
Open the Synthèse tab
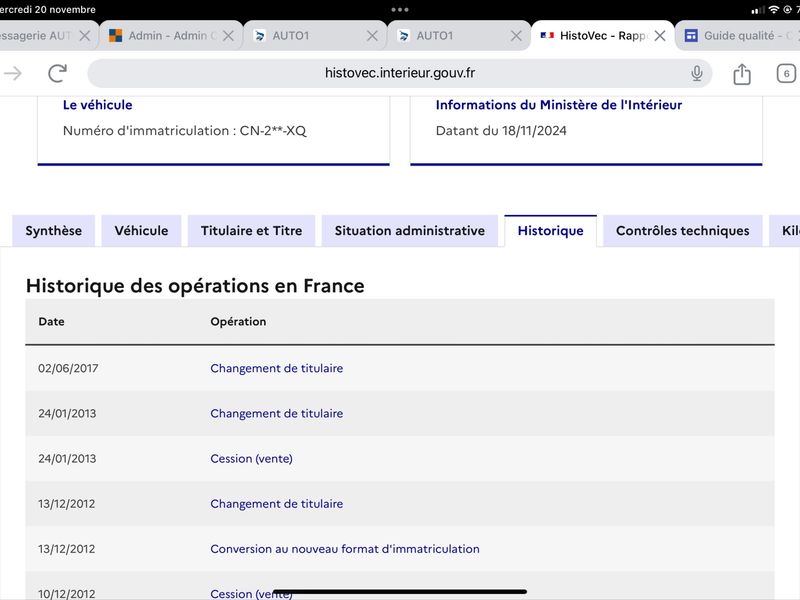[x=54, y=231]
